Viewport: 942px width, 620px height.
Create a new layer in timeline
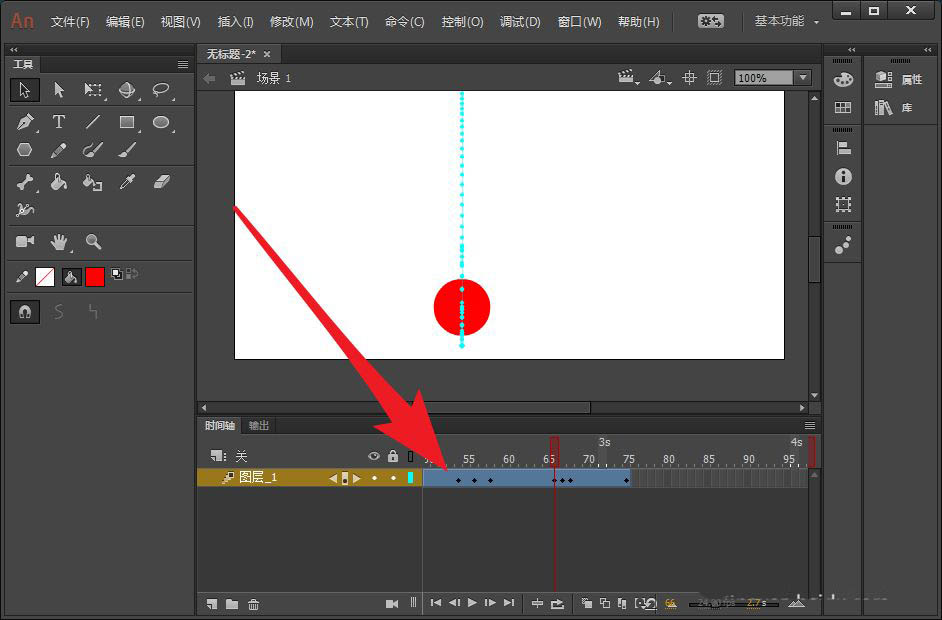click(x=211, y=604)
